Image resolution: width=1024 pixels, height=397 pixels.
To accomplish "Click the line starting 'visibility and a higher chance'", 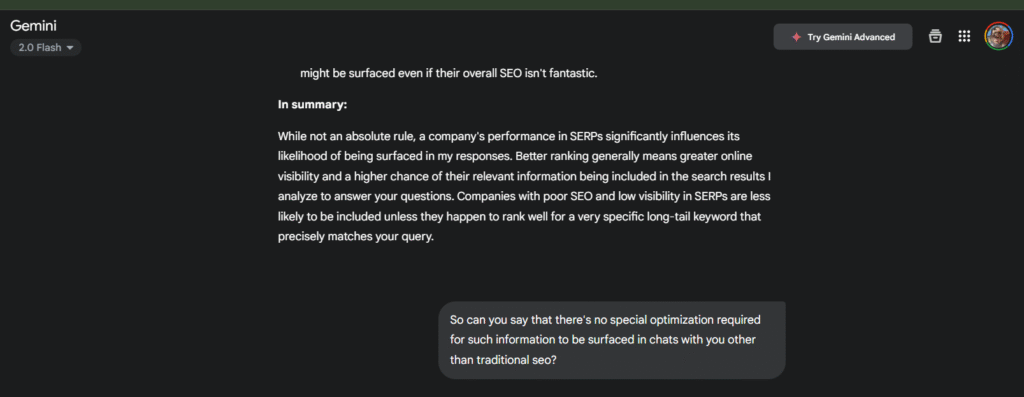I will tap(525, 176).
